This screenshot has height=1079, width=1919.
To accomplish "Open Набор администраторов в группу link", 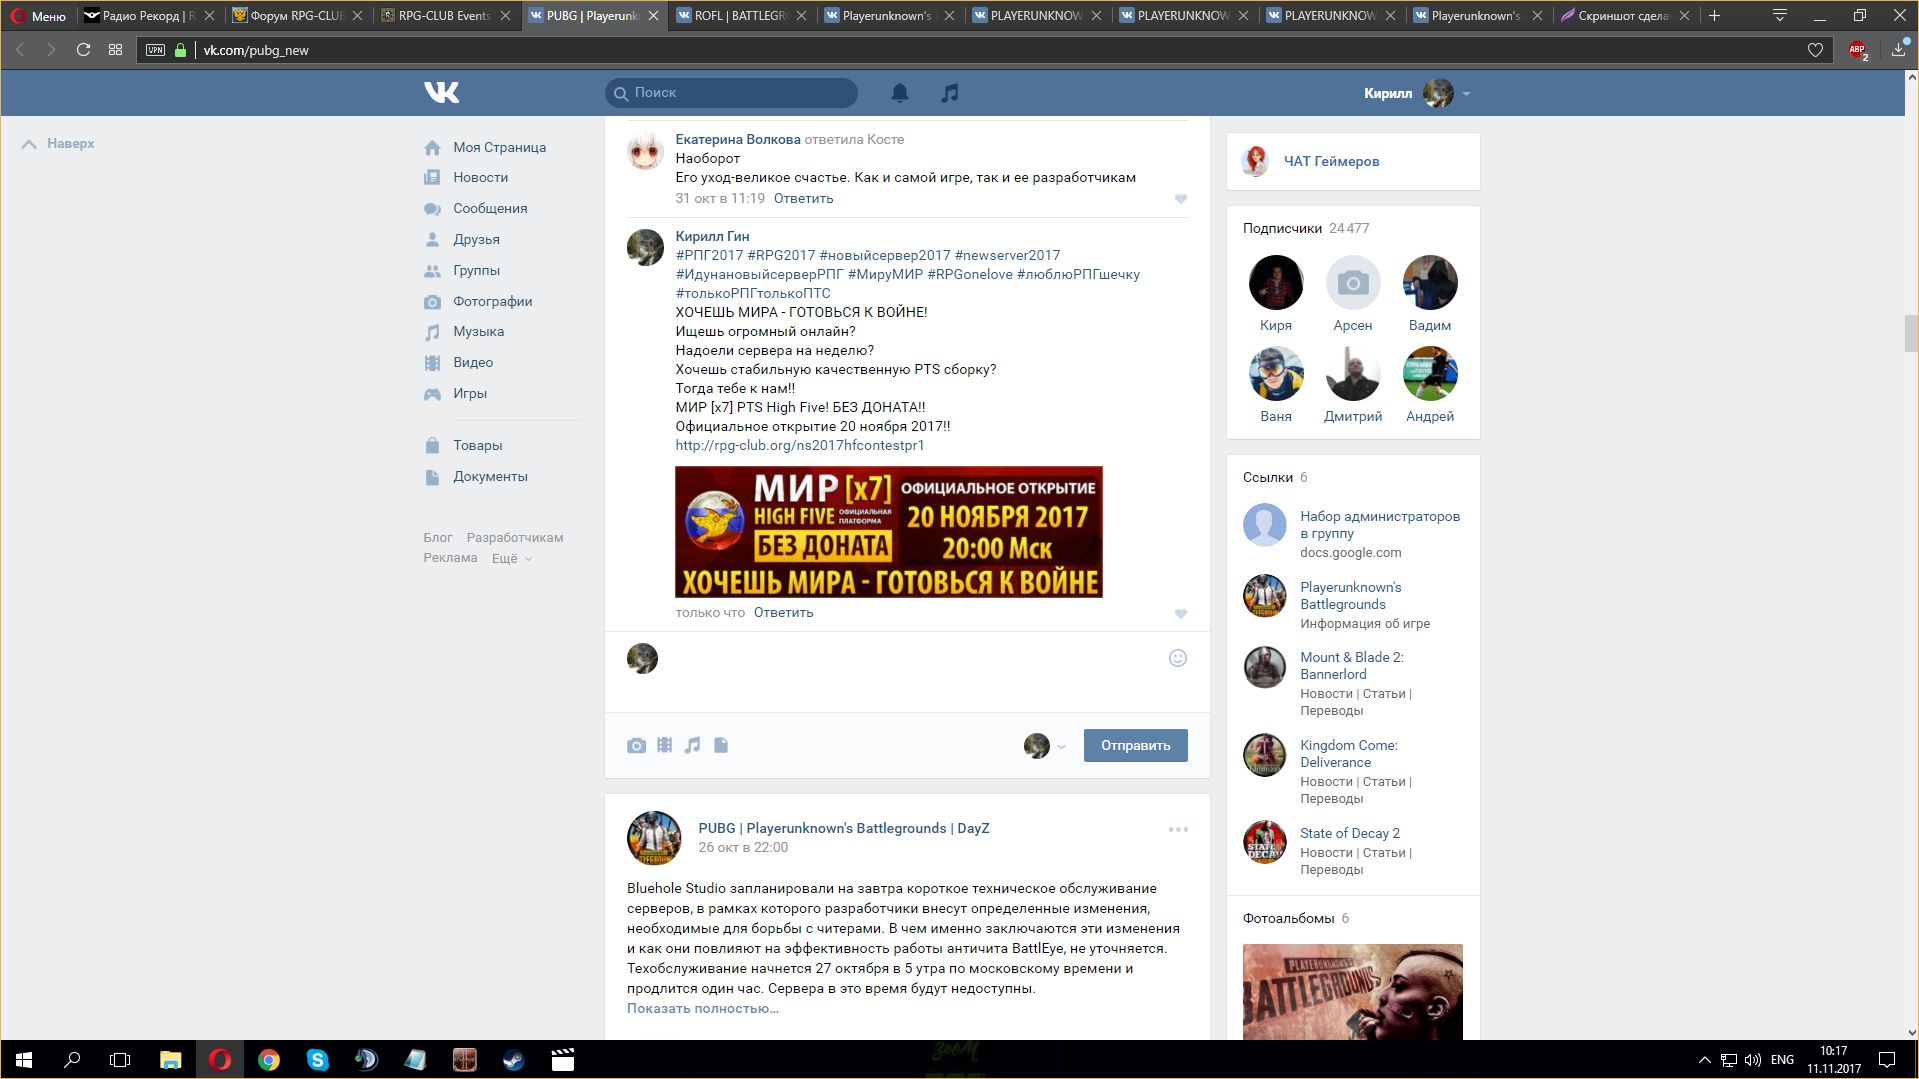I will coord(1380,525).
